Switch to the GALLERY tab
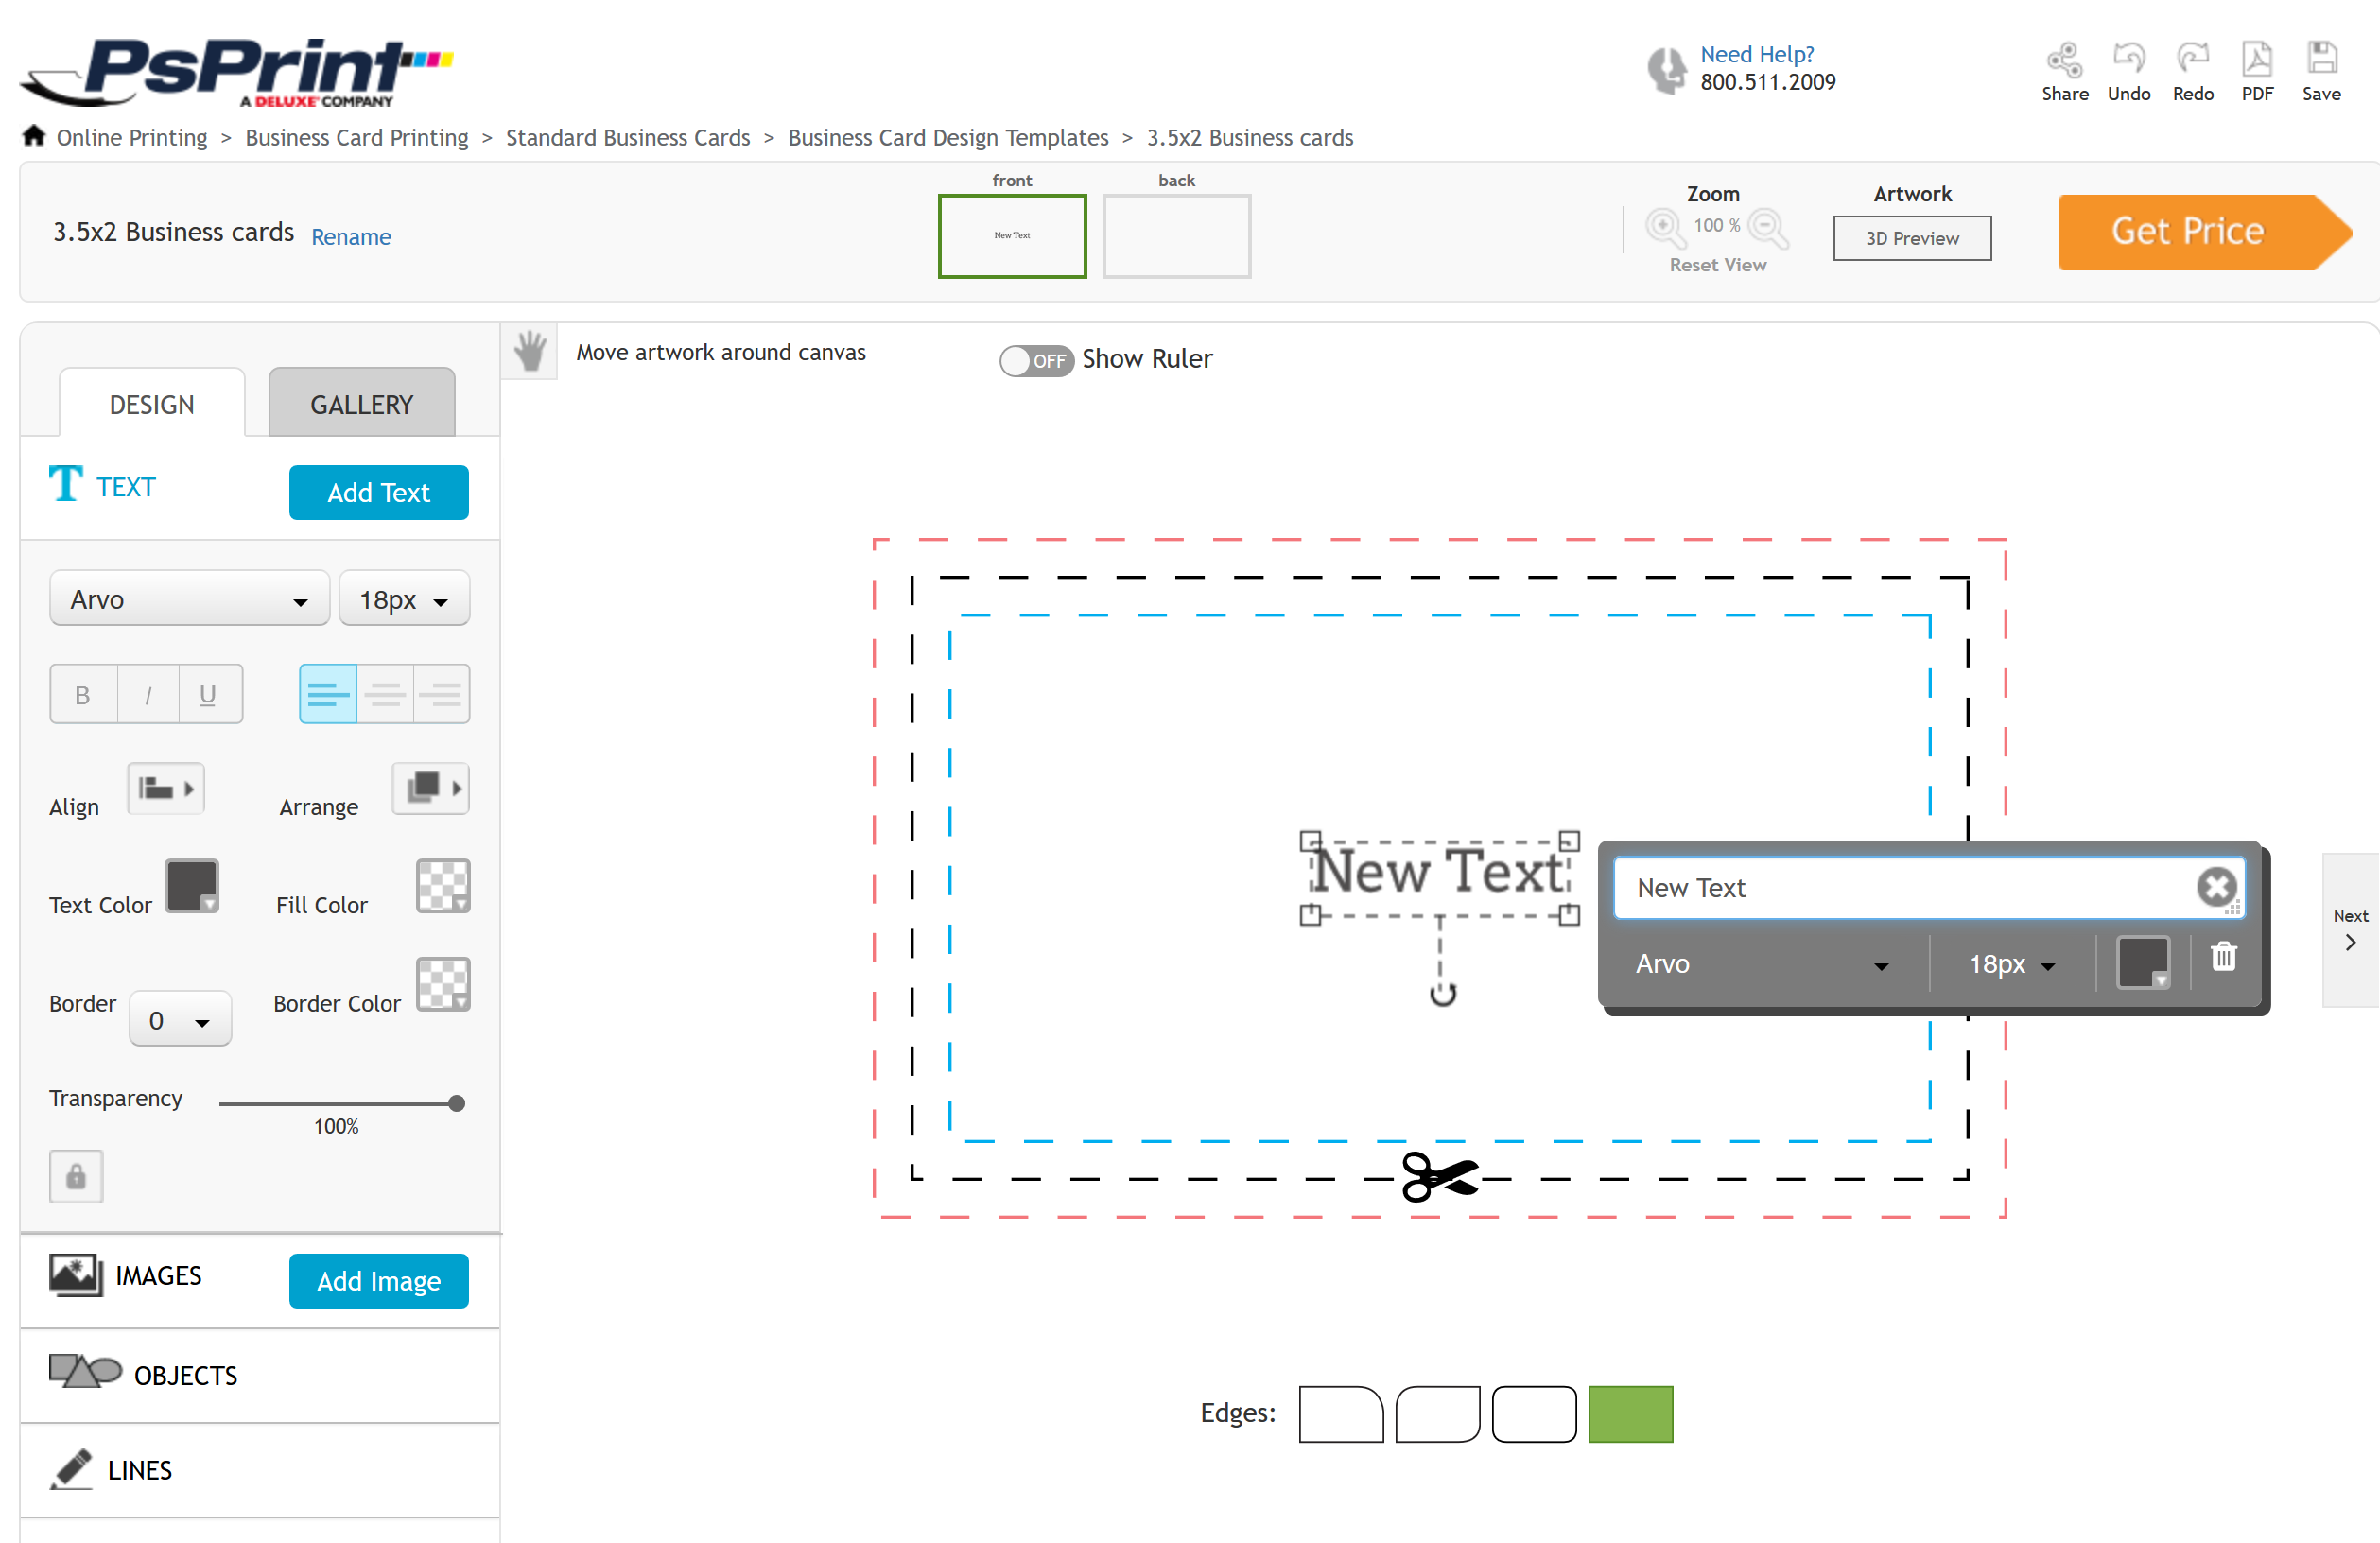Image resolution: width=2380 pixels, height=1543 pixels. tap(359, 402)
